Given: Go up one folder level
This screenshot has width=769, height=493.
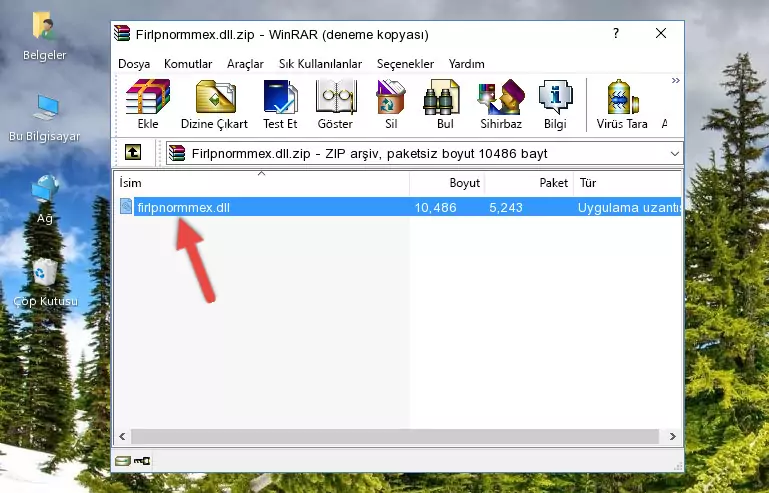Looking at the screenshot, I should click(133, 153).
